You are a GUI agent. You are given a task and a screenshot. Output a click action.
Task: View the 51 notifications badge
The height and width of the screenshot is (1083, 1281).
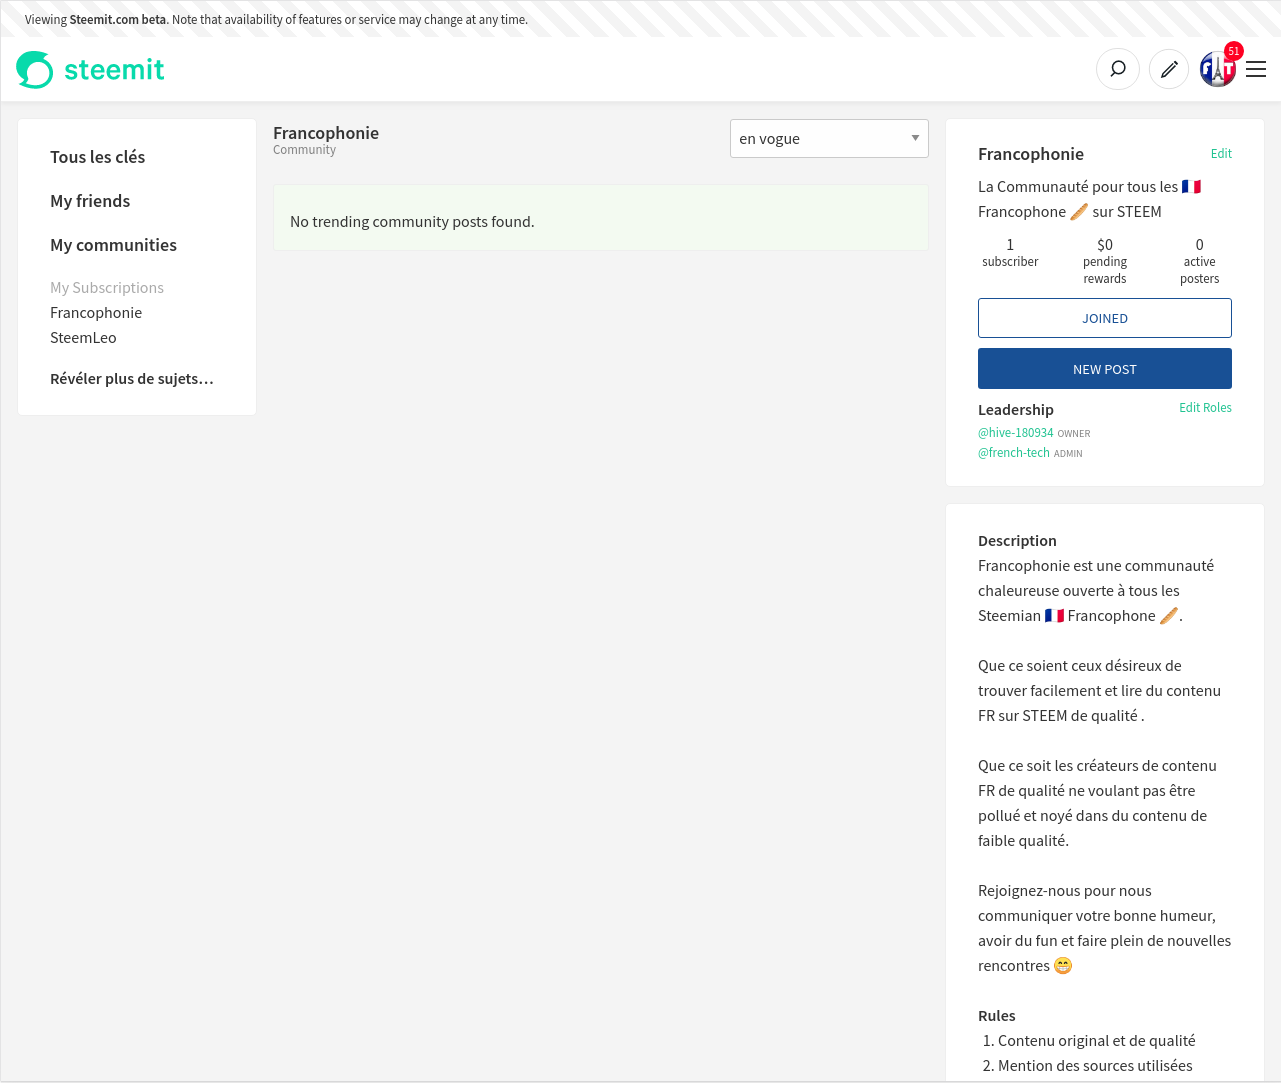click(x=1234, y=51)
